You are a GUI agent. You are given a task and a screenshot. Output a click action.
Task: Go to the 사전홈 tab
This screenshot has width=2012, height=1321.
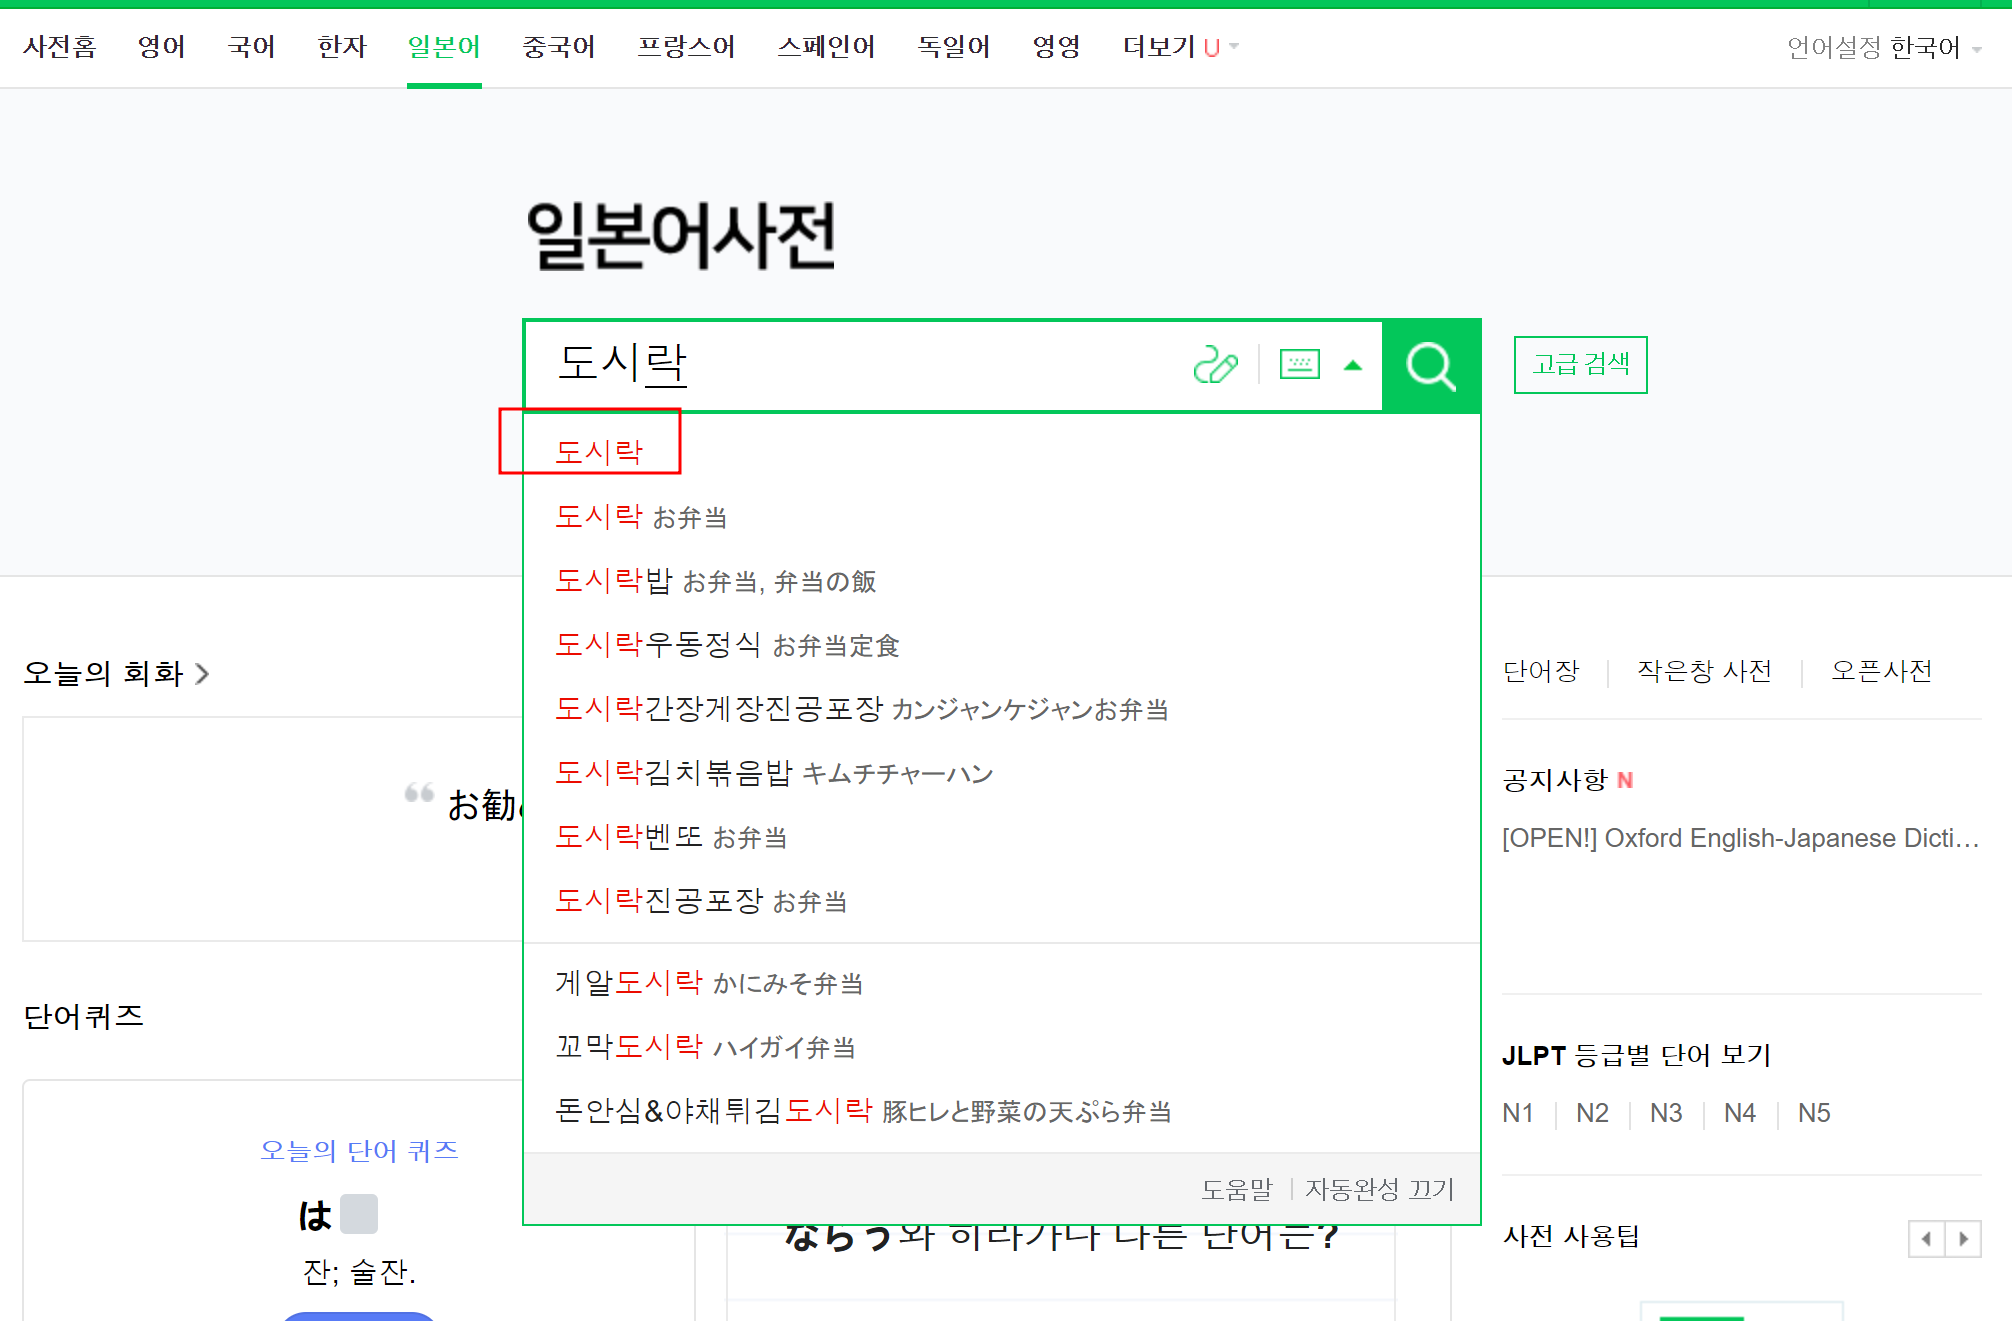60,46
